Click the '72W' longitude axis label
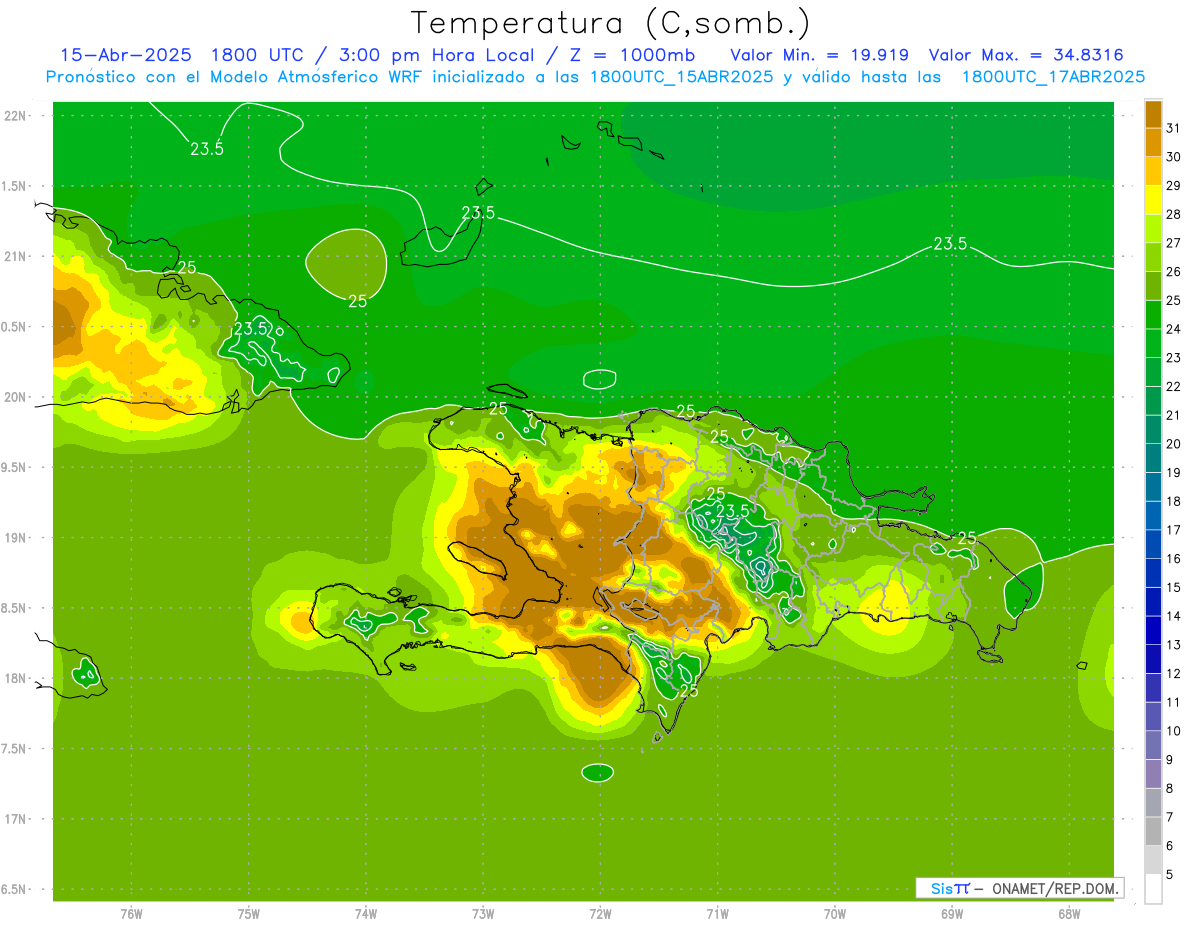Screen dimensions: 1200x927 (x=600, y=914)
